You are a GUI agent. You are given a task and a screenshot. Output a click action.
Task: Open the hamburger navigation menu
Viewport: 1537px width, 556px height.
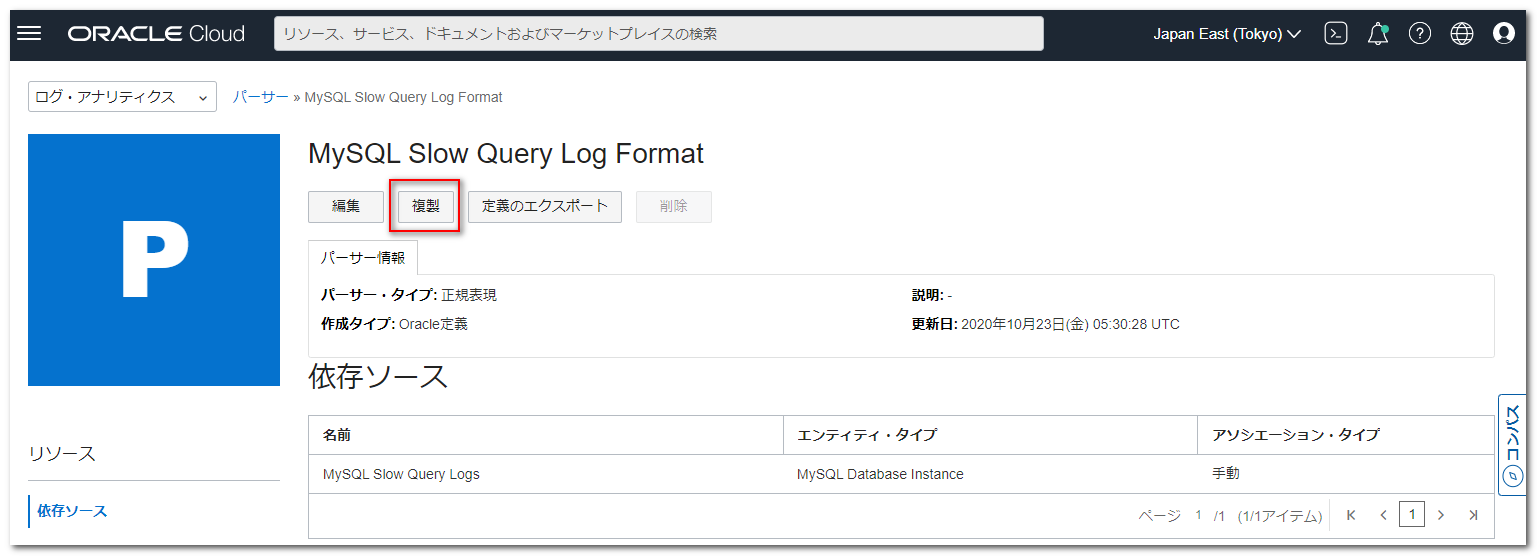pyautogui.click(x=29, y=33)
